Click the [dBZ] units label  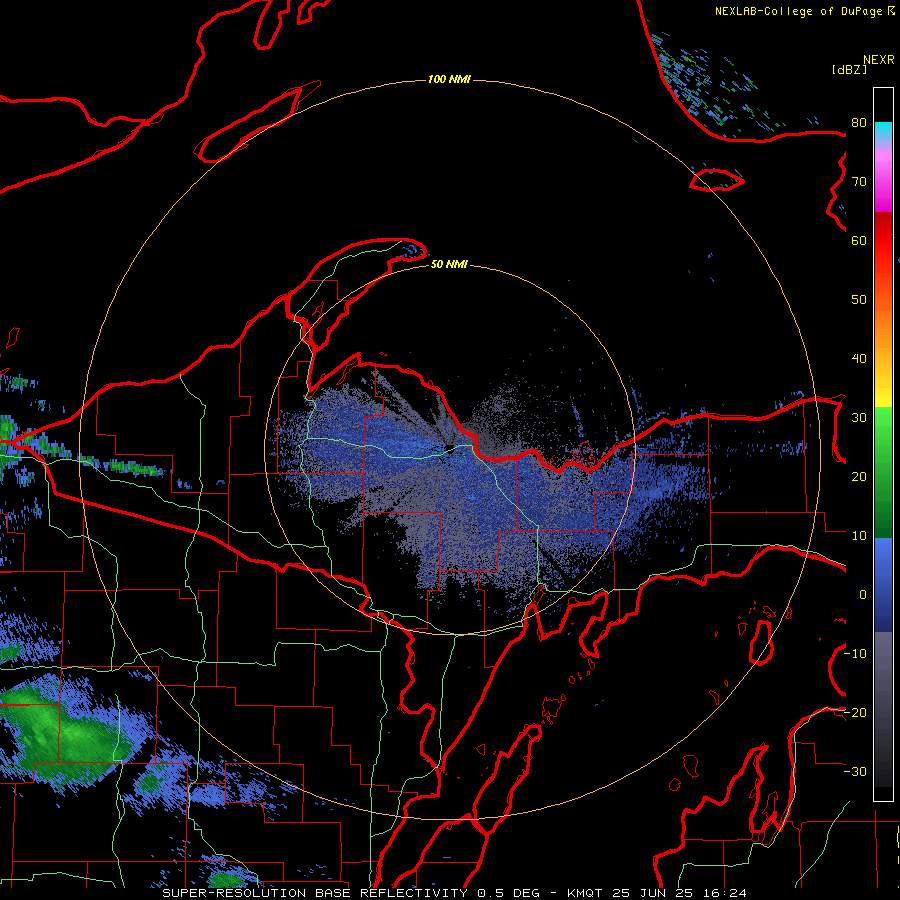pos(849,70)
